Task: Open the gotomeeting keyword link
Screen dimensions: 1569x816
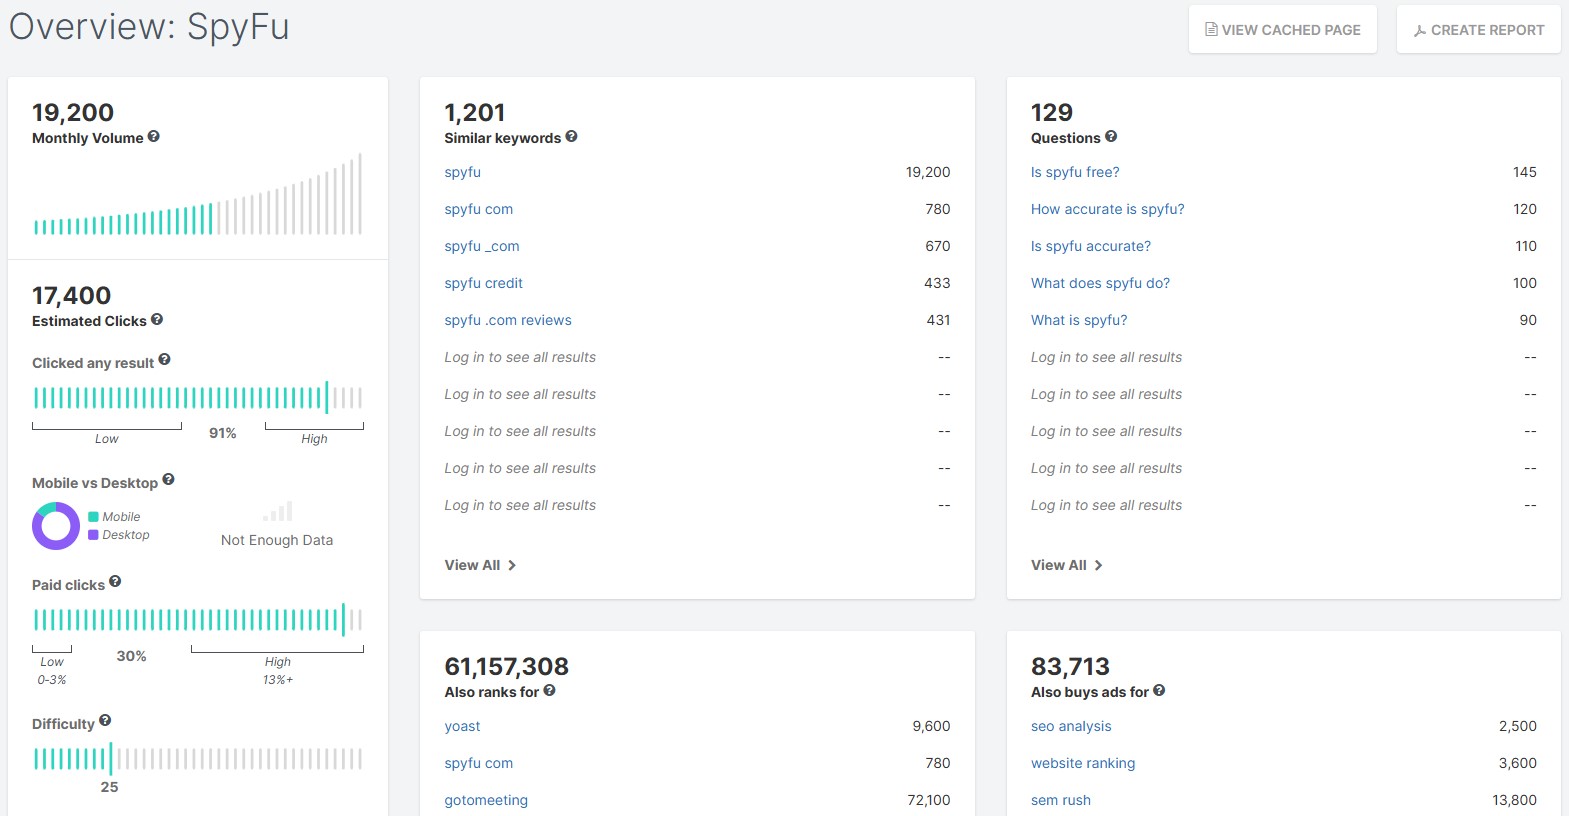Action: tap(486, 800)
